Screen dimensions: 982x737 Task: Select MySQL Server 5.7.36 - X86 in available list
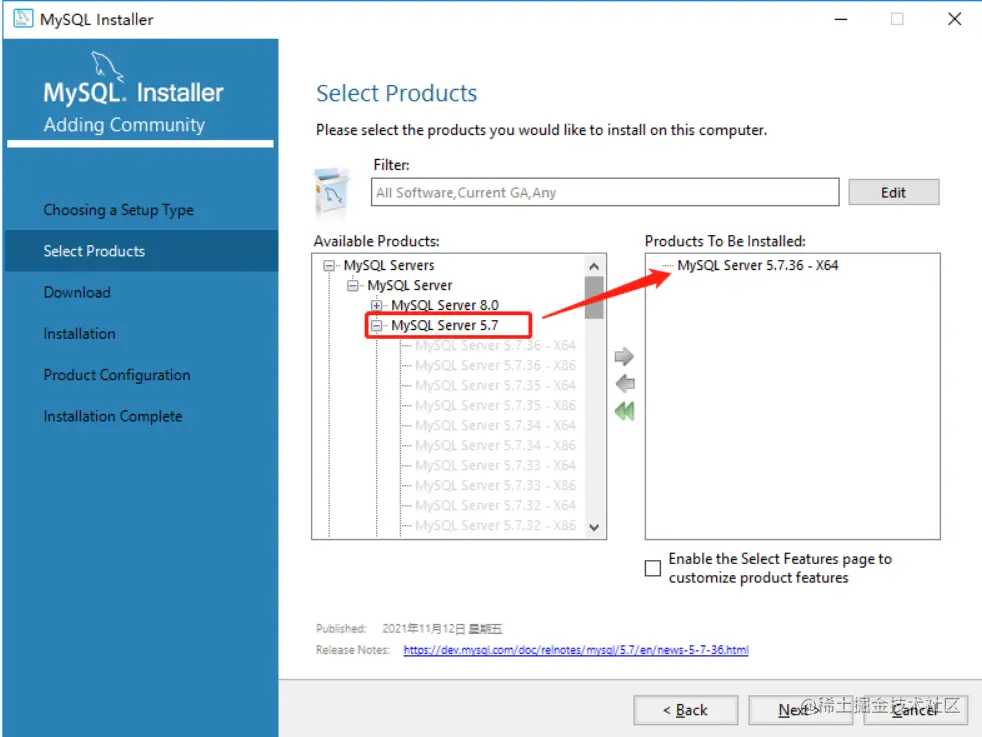click(x=495, y=366)
